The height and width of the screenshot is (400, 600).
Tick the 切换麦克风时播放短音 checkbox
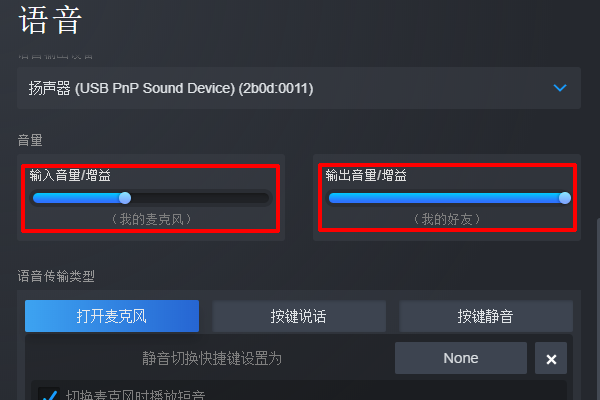[x=46, y=395]
